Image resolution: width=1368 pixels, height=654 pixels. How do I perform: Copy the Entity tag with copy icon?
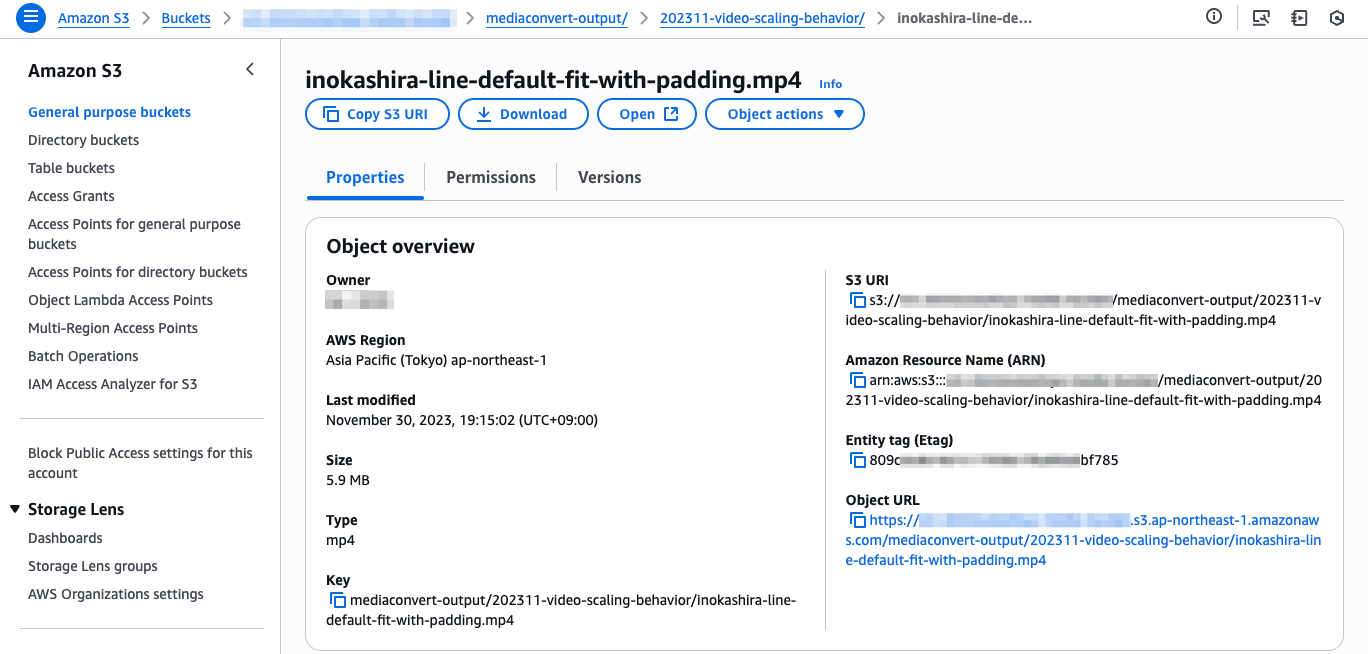pos(857,460)
